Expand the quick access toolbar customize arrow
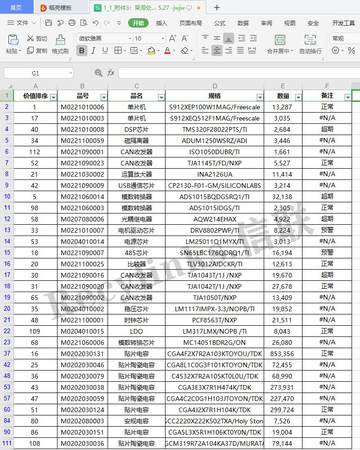 119,23
